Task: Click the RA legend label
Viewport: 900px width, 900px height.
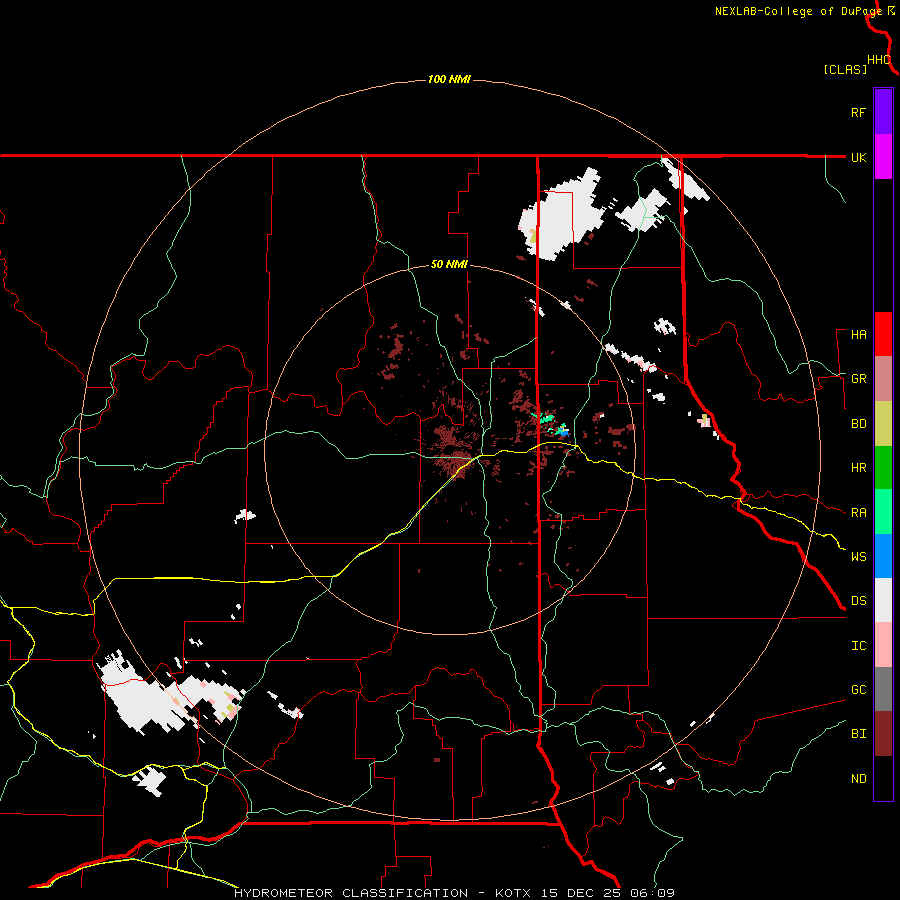Action: click(858, 513)
